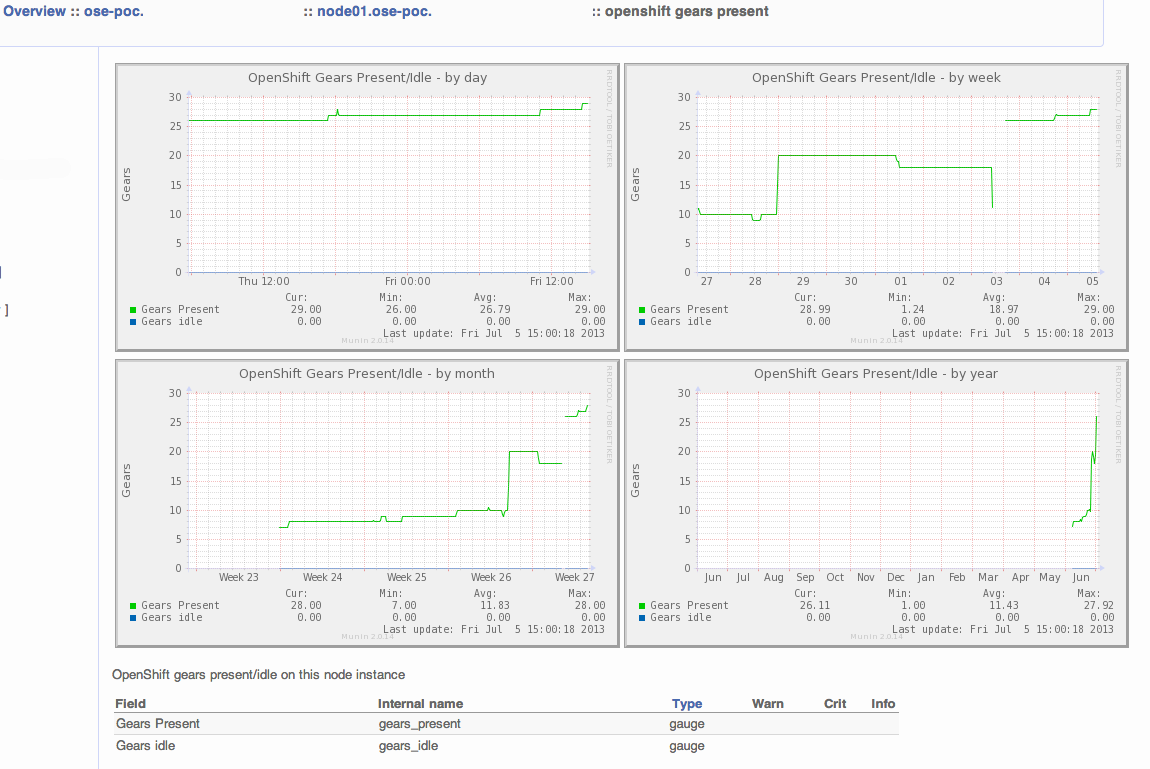Select the 'Gears idle' table cell
Image resolution: width=1150 pixels, height=769 pixels.
(x=145, y=746)
